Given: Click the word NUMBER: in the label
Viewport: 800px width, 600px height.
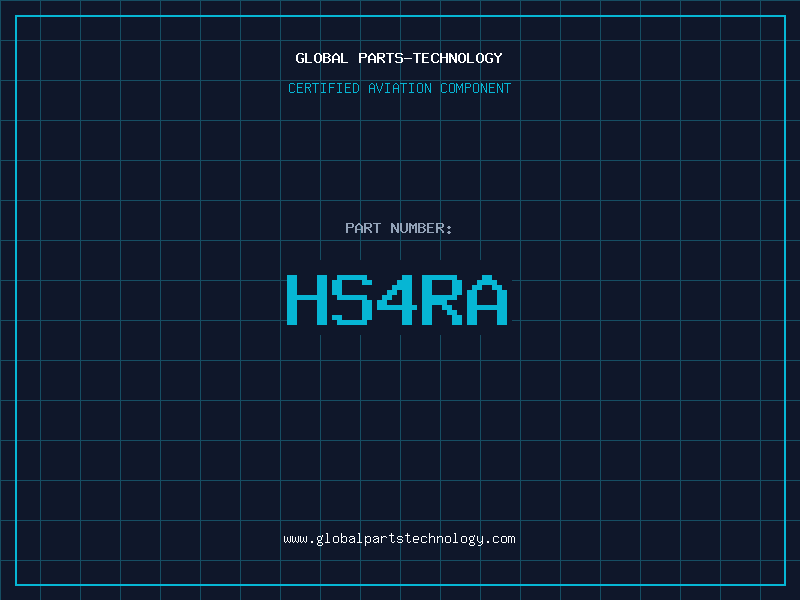Looking at the screenshot, I should tap(421, 228).
